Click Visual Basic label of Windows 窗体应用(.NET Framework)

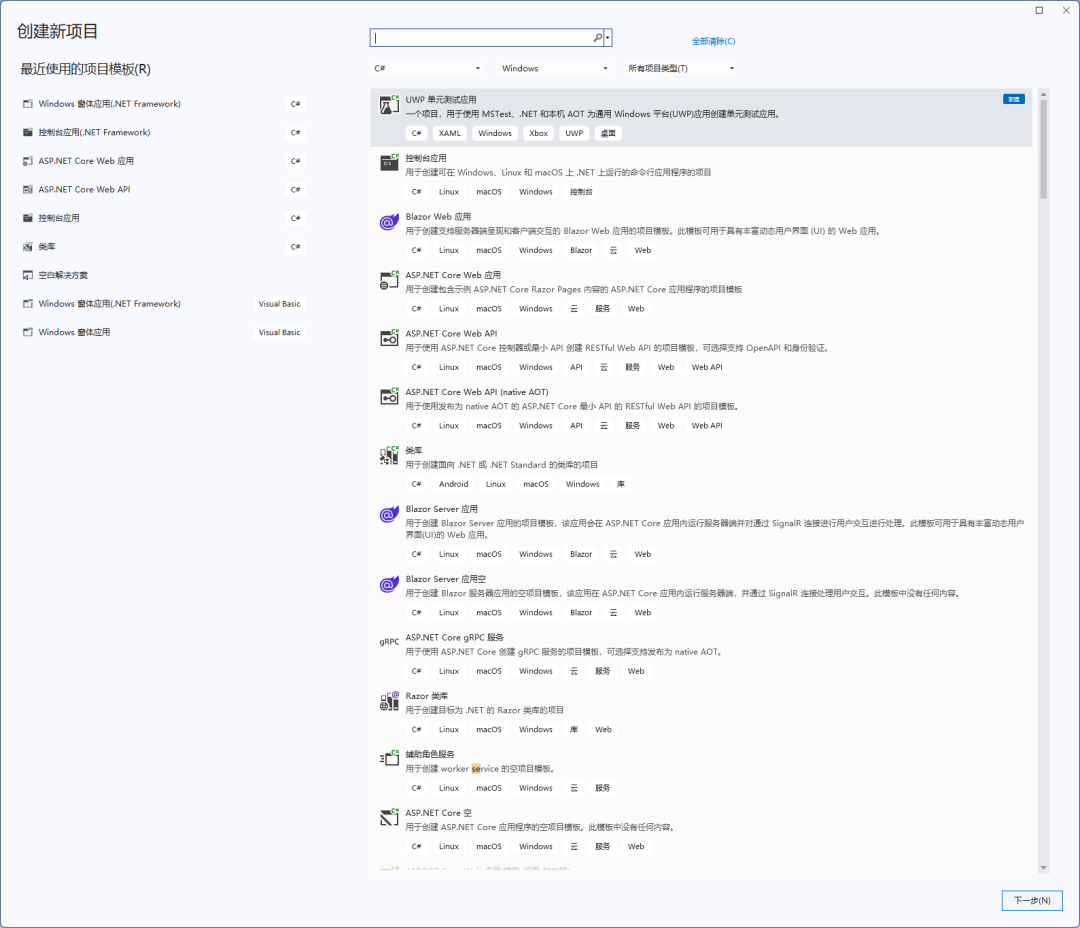(280, 304)
